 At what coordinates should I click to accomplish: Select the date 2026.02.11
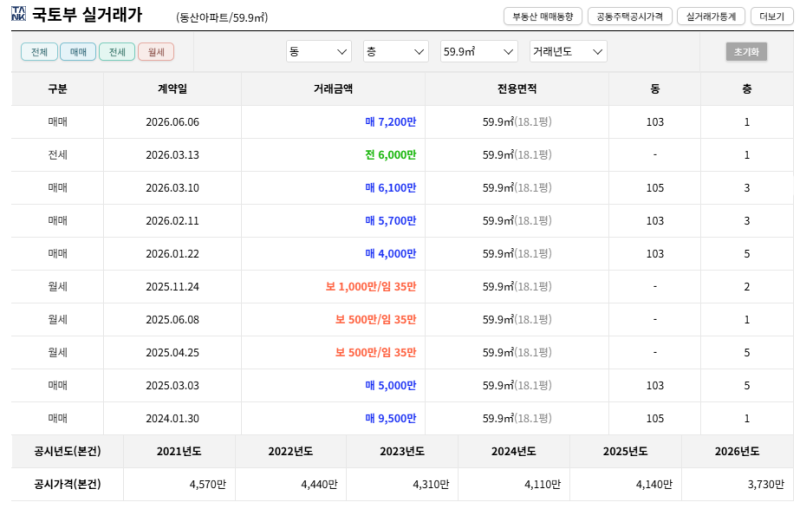pyautogui.click(x=172, y=221)
